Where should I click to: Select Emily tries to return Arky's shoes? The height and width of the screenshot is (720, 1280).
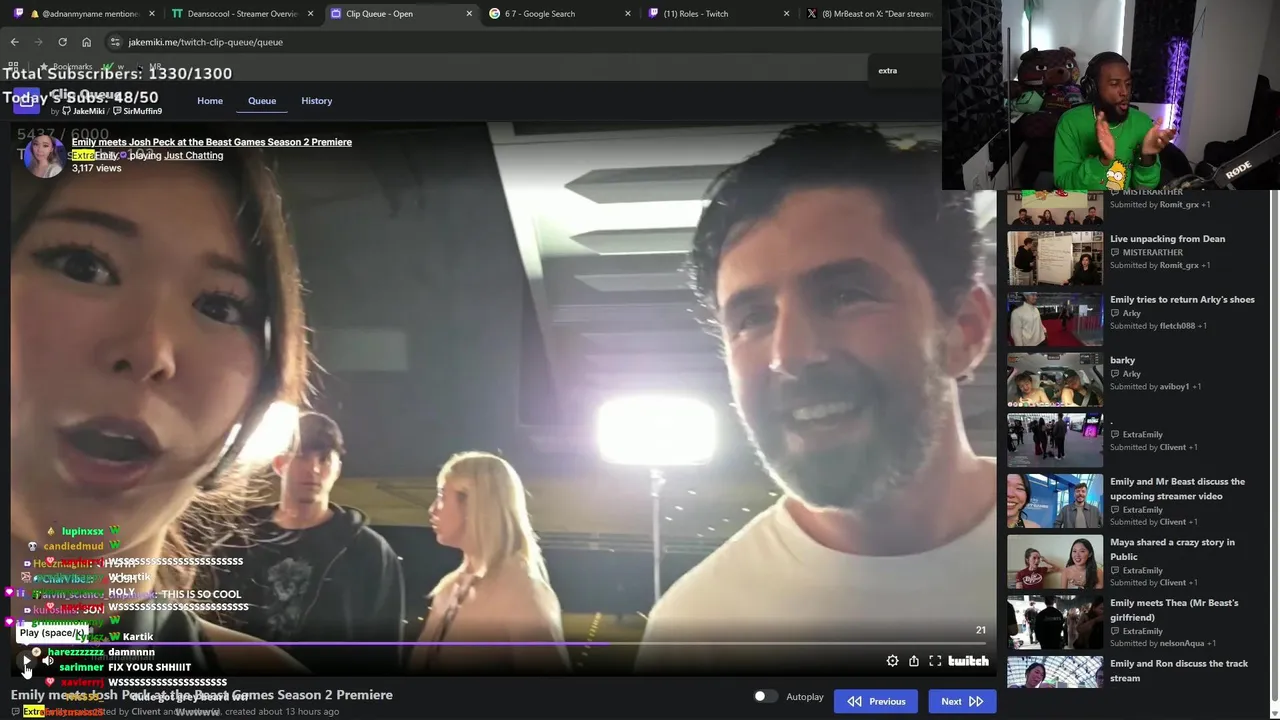coord(1182,299)
